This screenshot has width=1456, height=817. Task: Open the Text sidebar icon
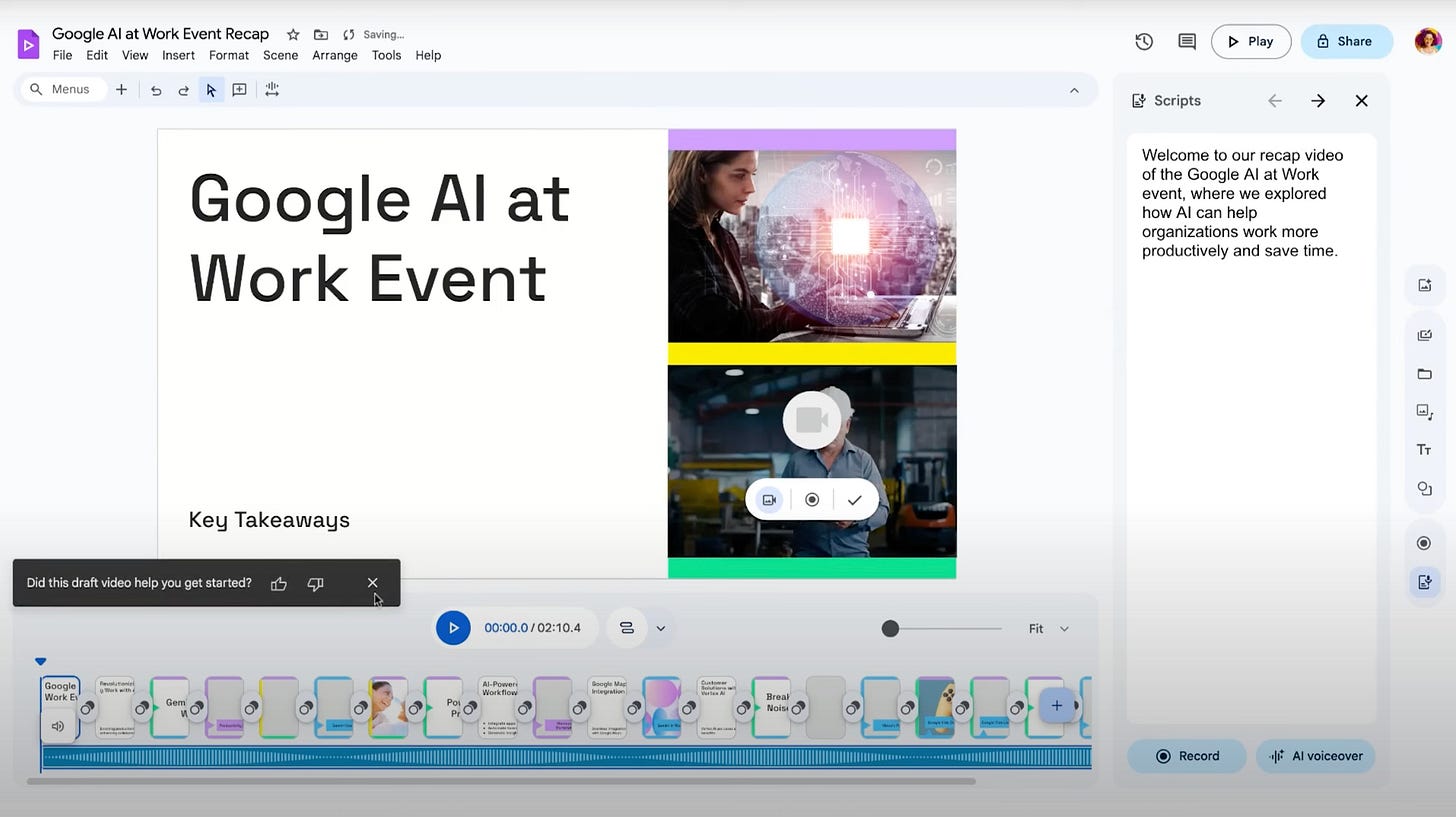click(x=1425, y=450)
